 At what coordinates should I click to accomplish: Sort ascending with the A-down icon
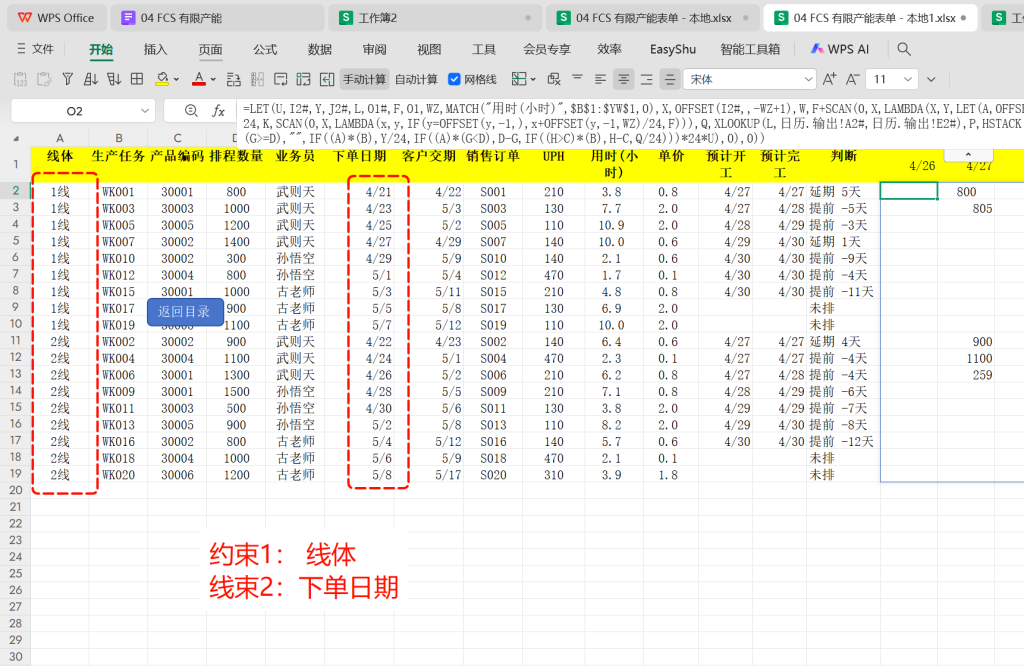(x=91, y=80)
